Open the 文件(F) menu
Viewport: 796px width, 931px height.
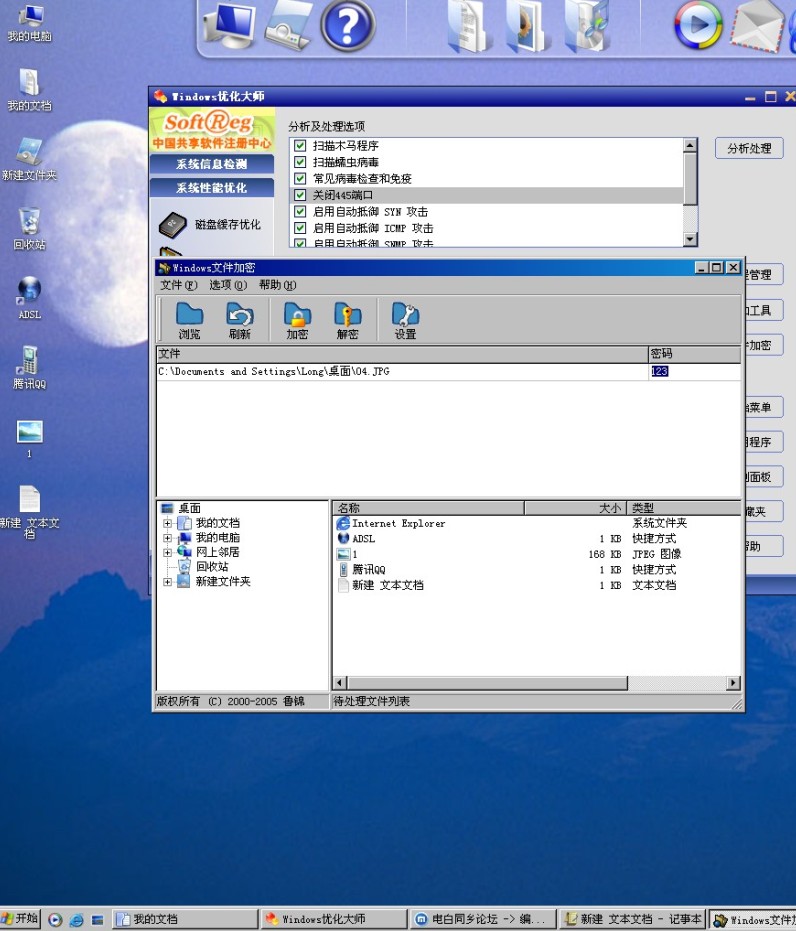click(178, 285)
